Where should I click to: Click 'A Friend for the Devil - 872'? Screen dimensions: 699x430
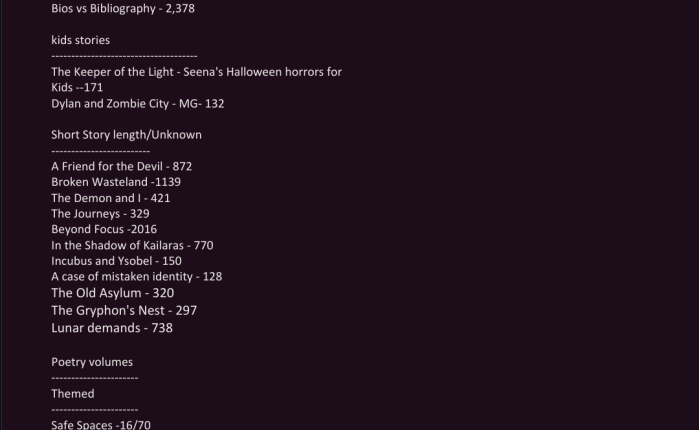[121, 166]
